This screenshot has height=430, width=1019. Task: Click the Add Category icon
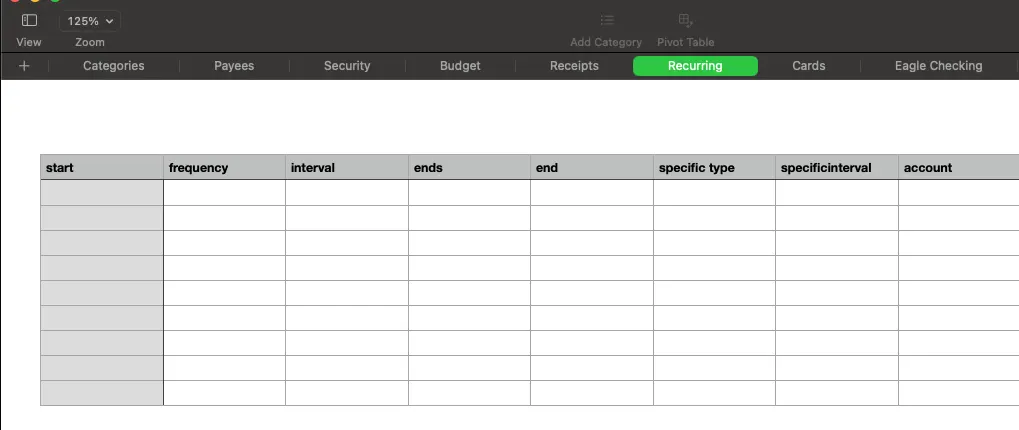click(606, 20)
